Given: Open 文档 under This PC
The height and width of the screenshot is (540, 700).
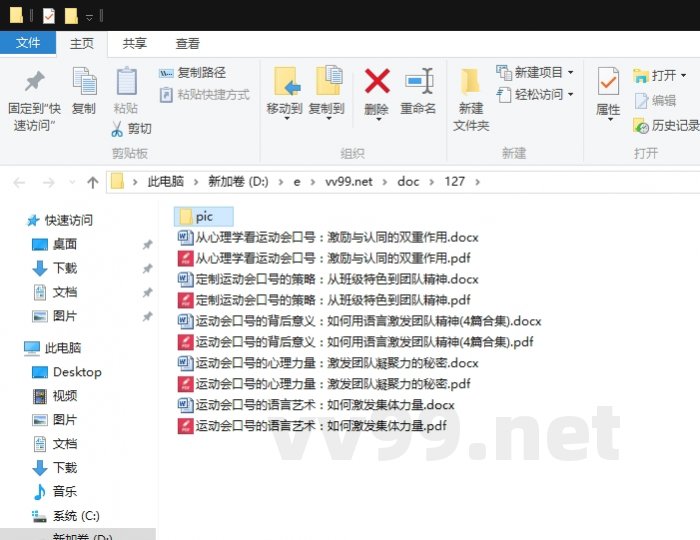Looking at the screenshot, I should [x=54, y=444].
